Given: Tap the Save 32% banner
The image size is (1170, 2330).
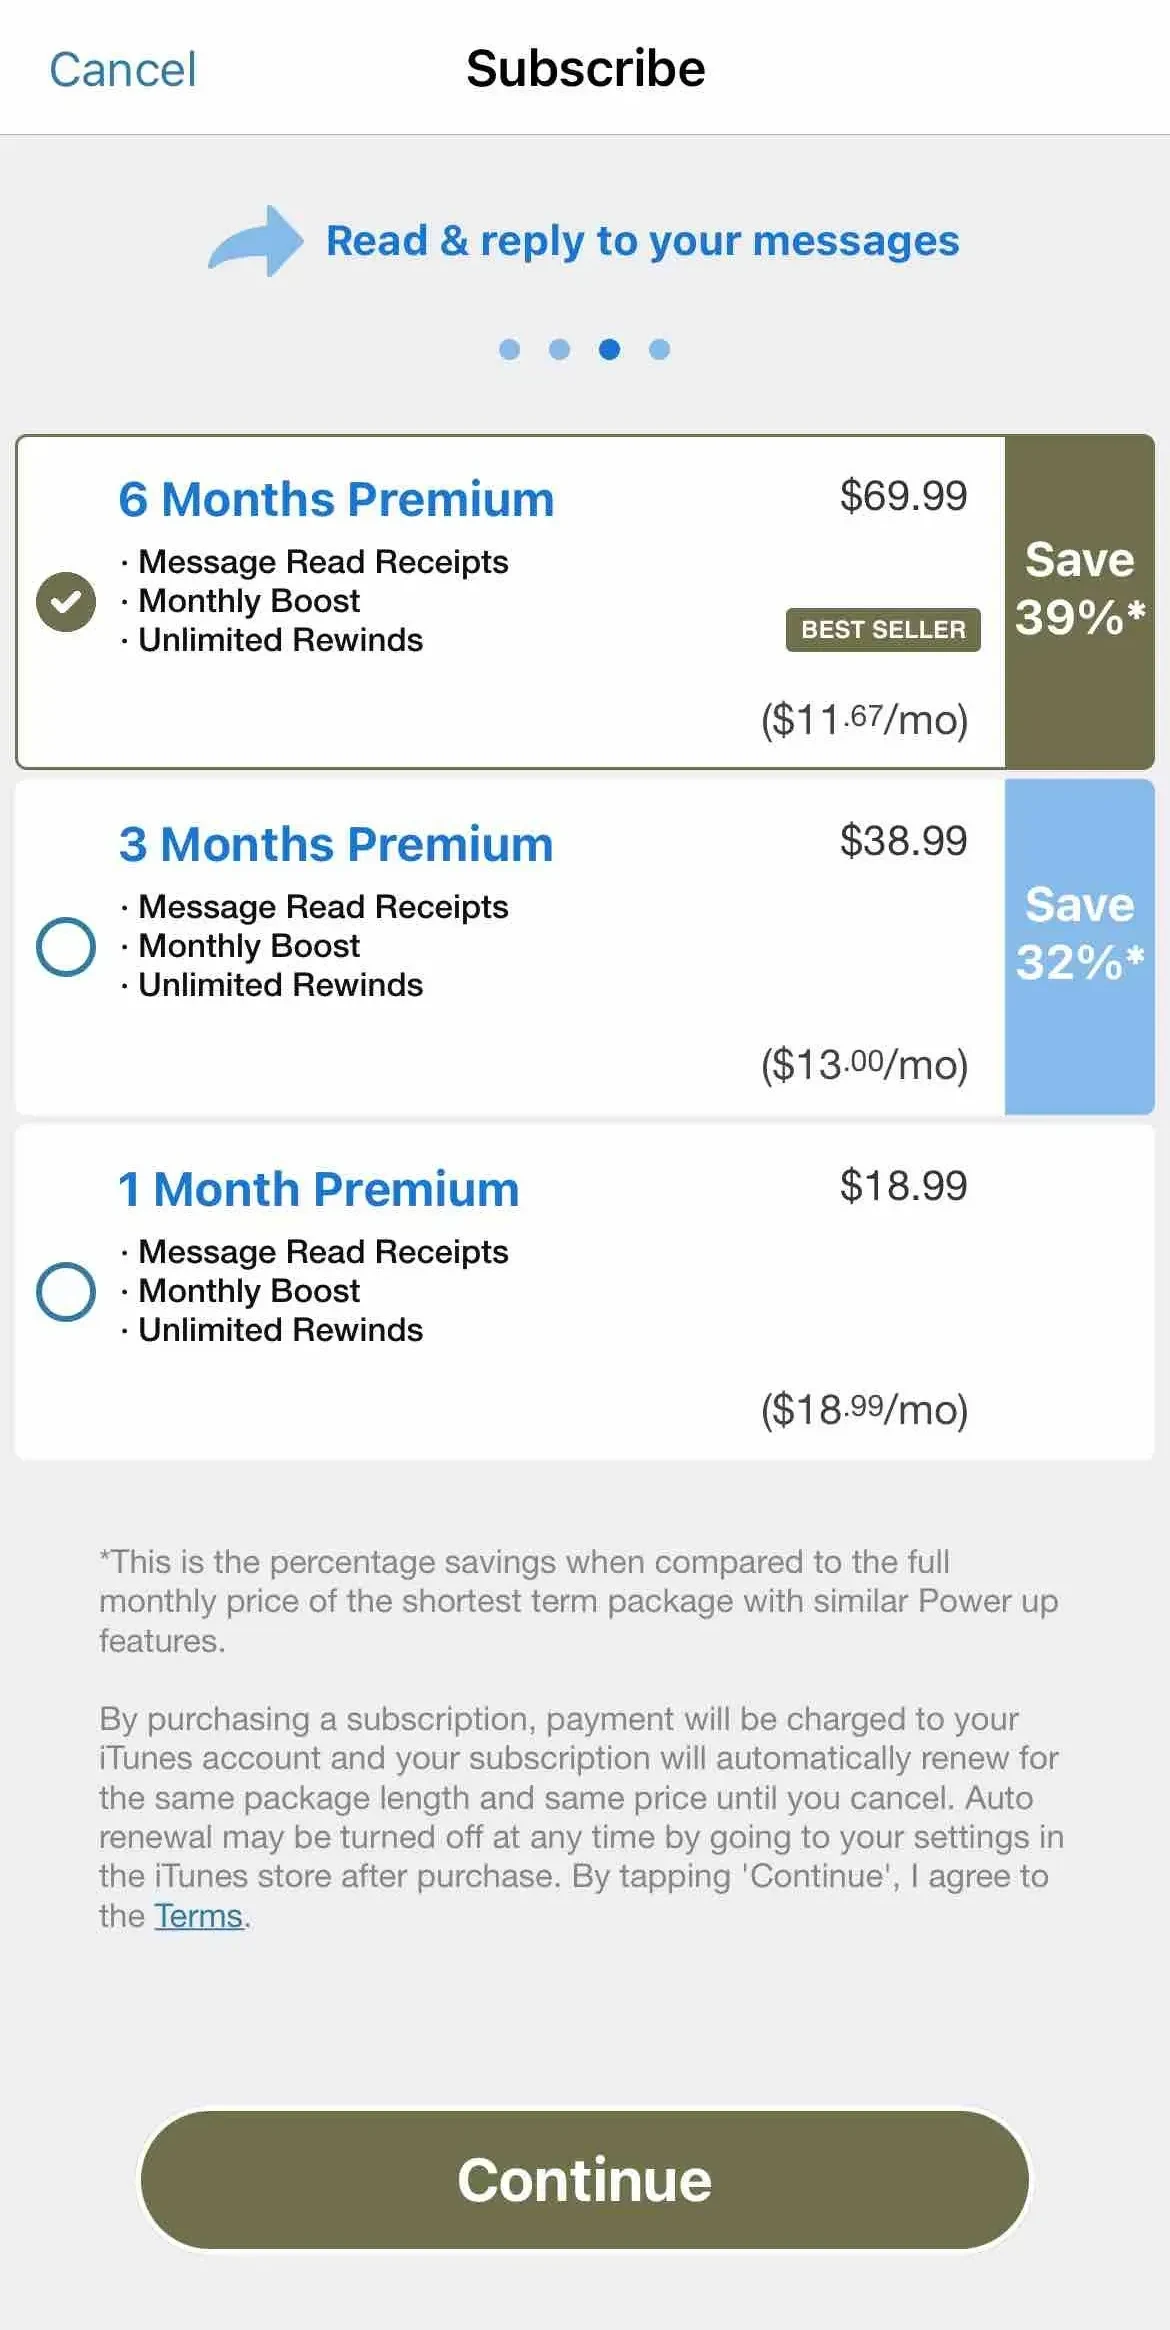Looking at the screenshot, I should (x=1080, y=947).
